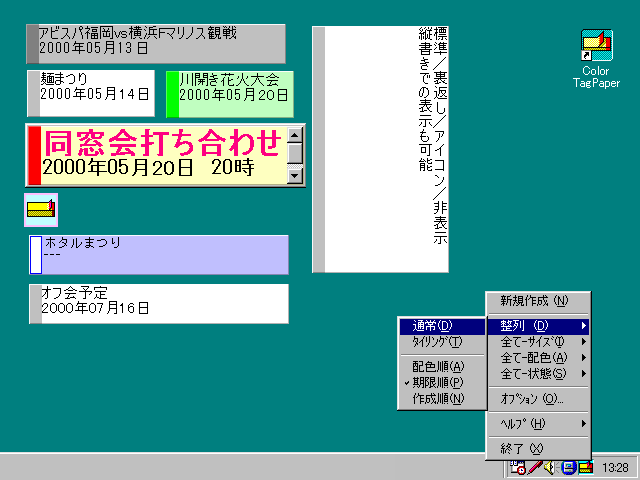Sort by 配色順(A)
640x480 pixels.
(442, 367)
